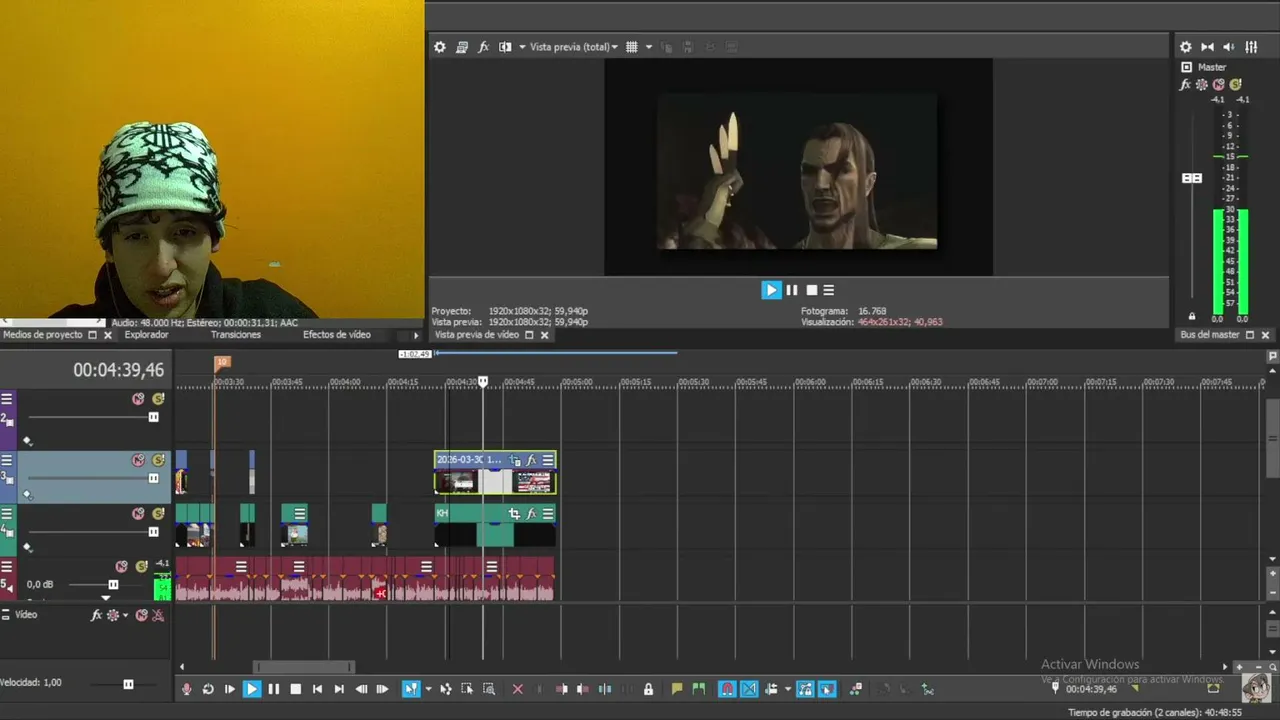Open event FX on the 2026-03-30 clip
1280x720 pixels.
point(531,460)
